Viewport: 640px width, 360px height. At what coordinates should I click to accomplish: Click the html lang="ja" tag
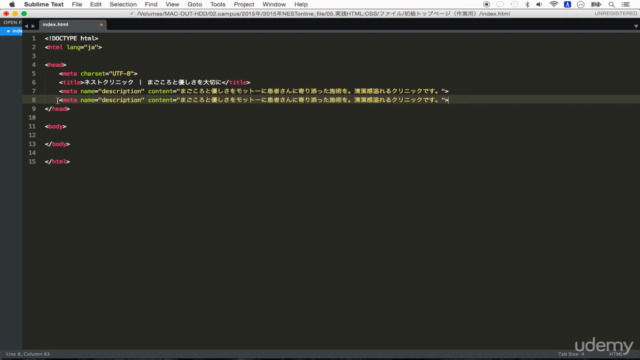[x=73, y=47]
